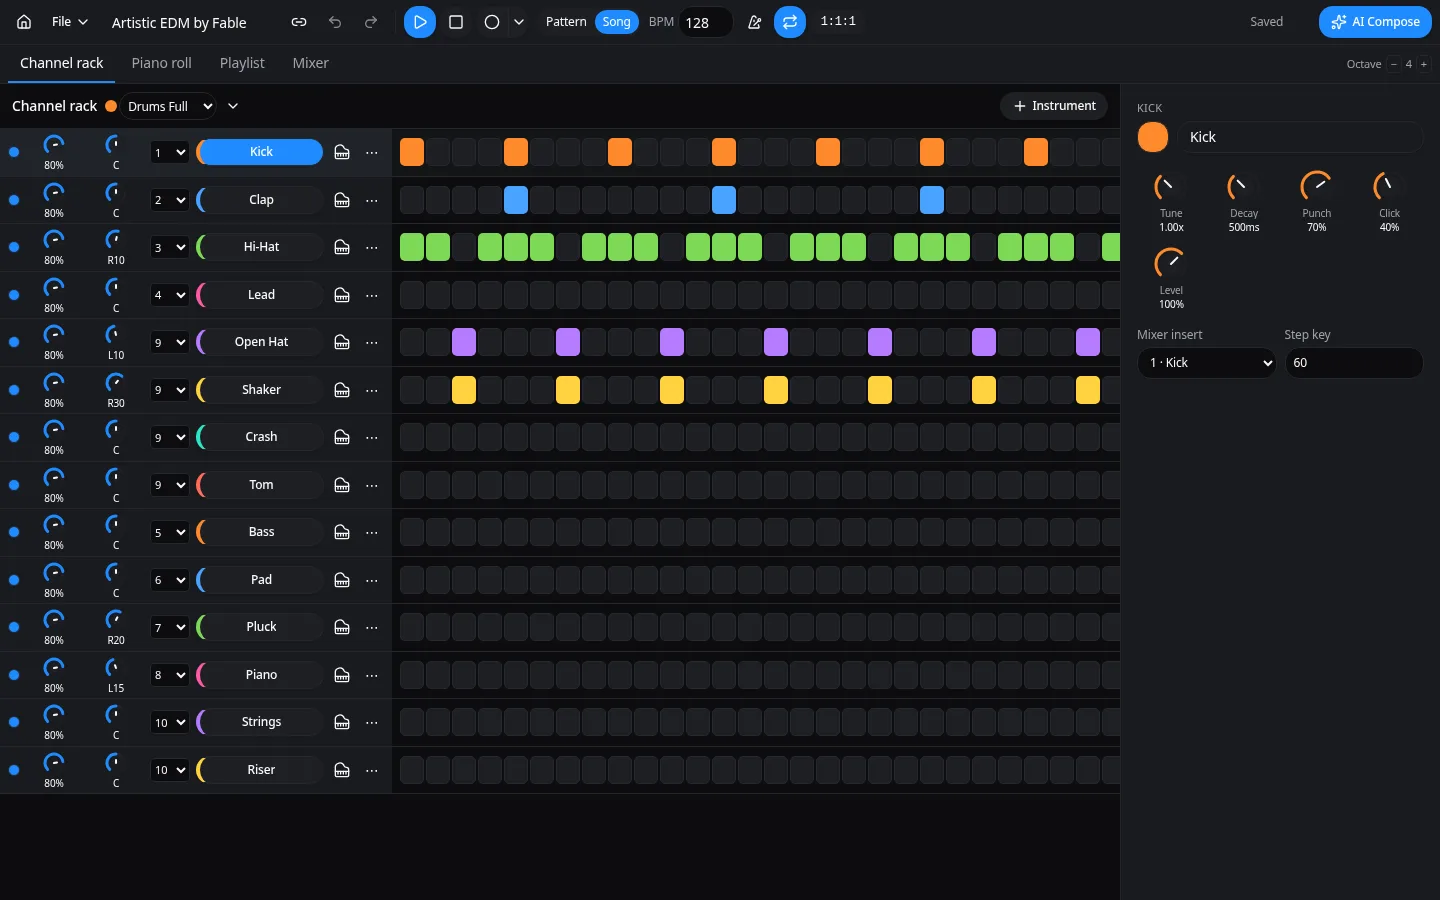Redo the last action
The height and width of the screenshot is (900, 1440).
pyautogui.click(x=371, y=22)
